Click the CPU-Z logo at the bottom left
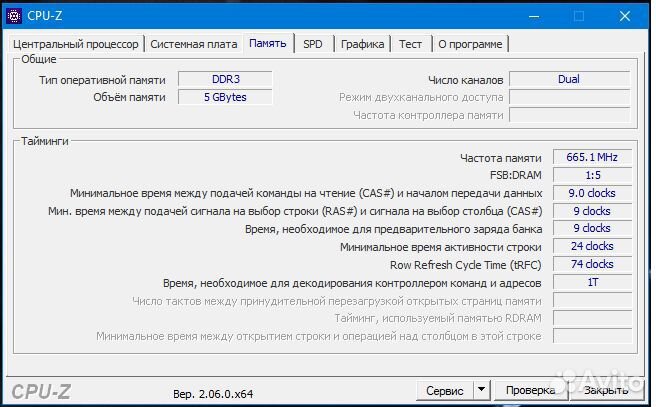 [41, 392]
